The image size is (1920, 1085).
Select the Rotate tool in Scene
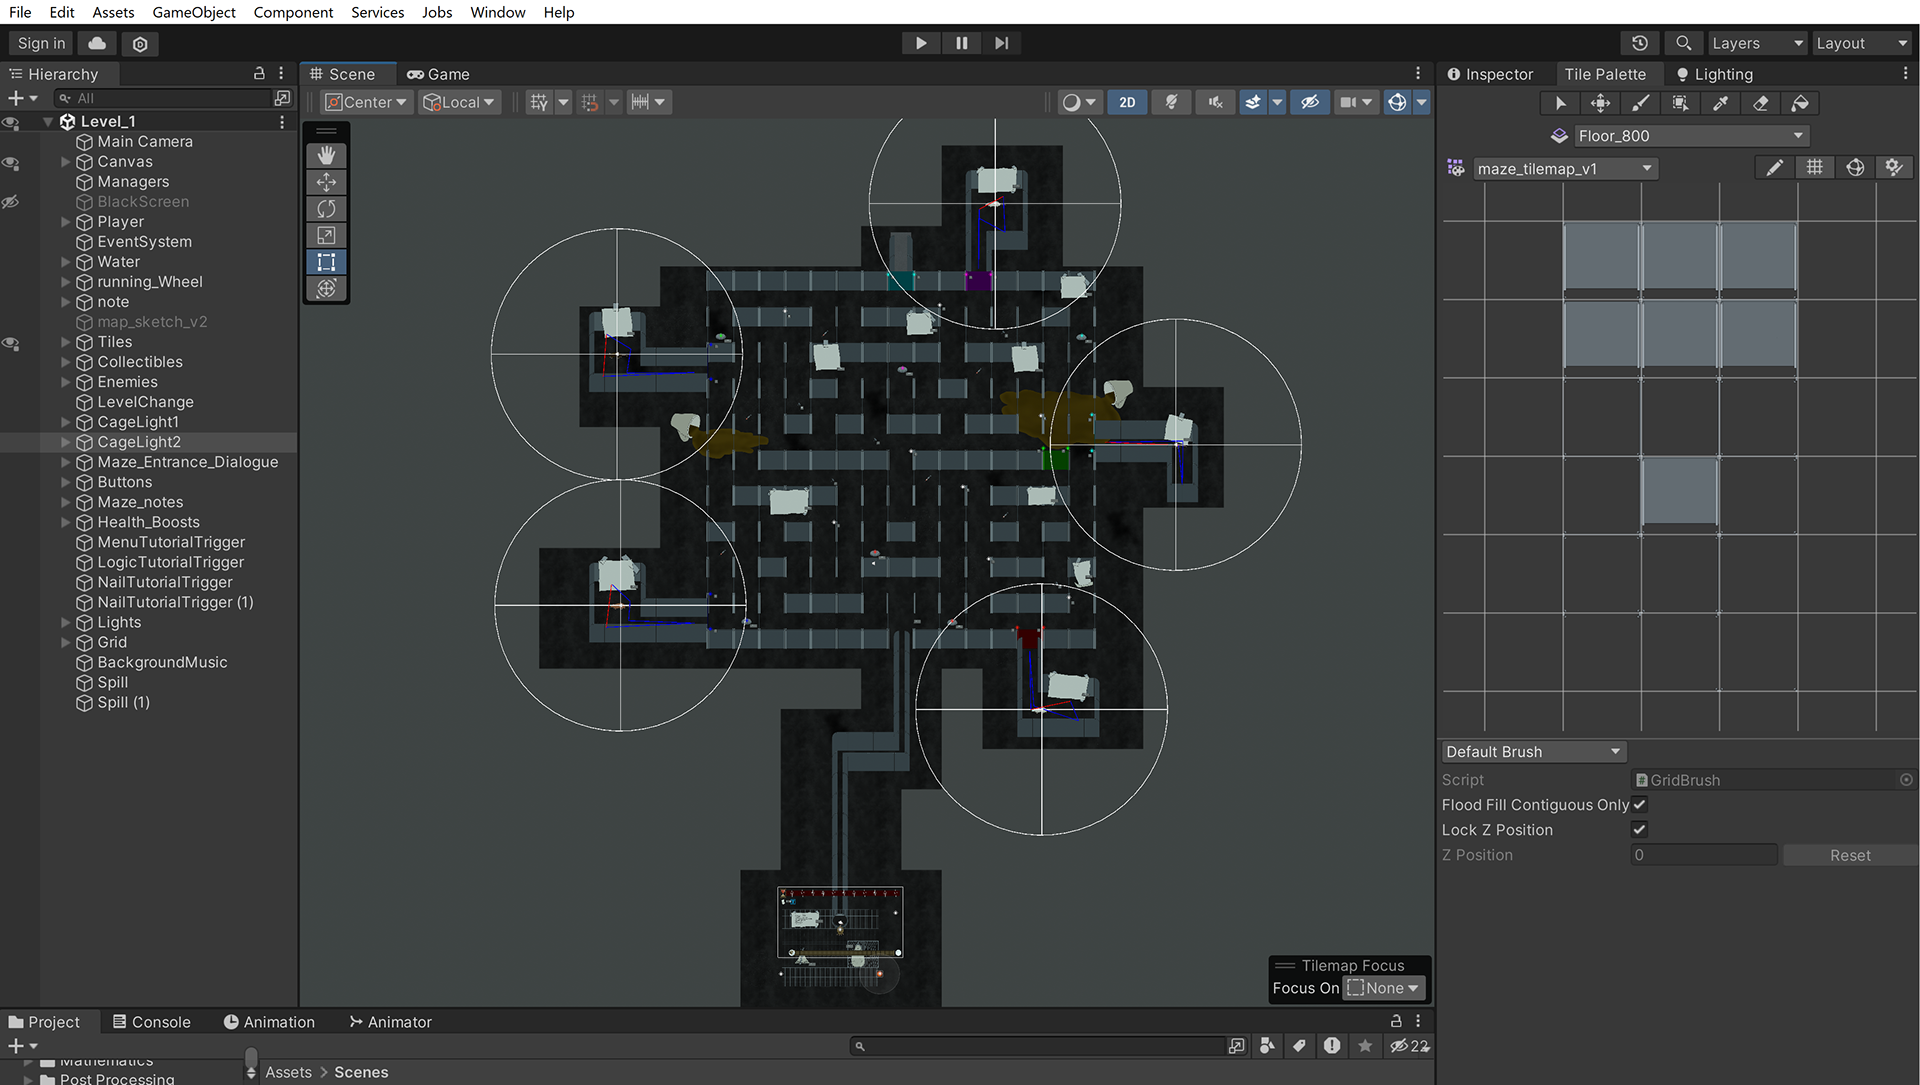326,208
